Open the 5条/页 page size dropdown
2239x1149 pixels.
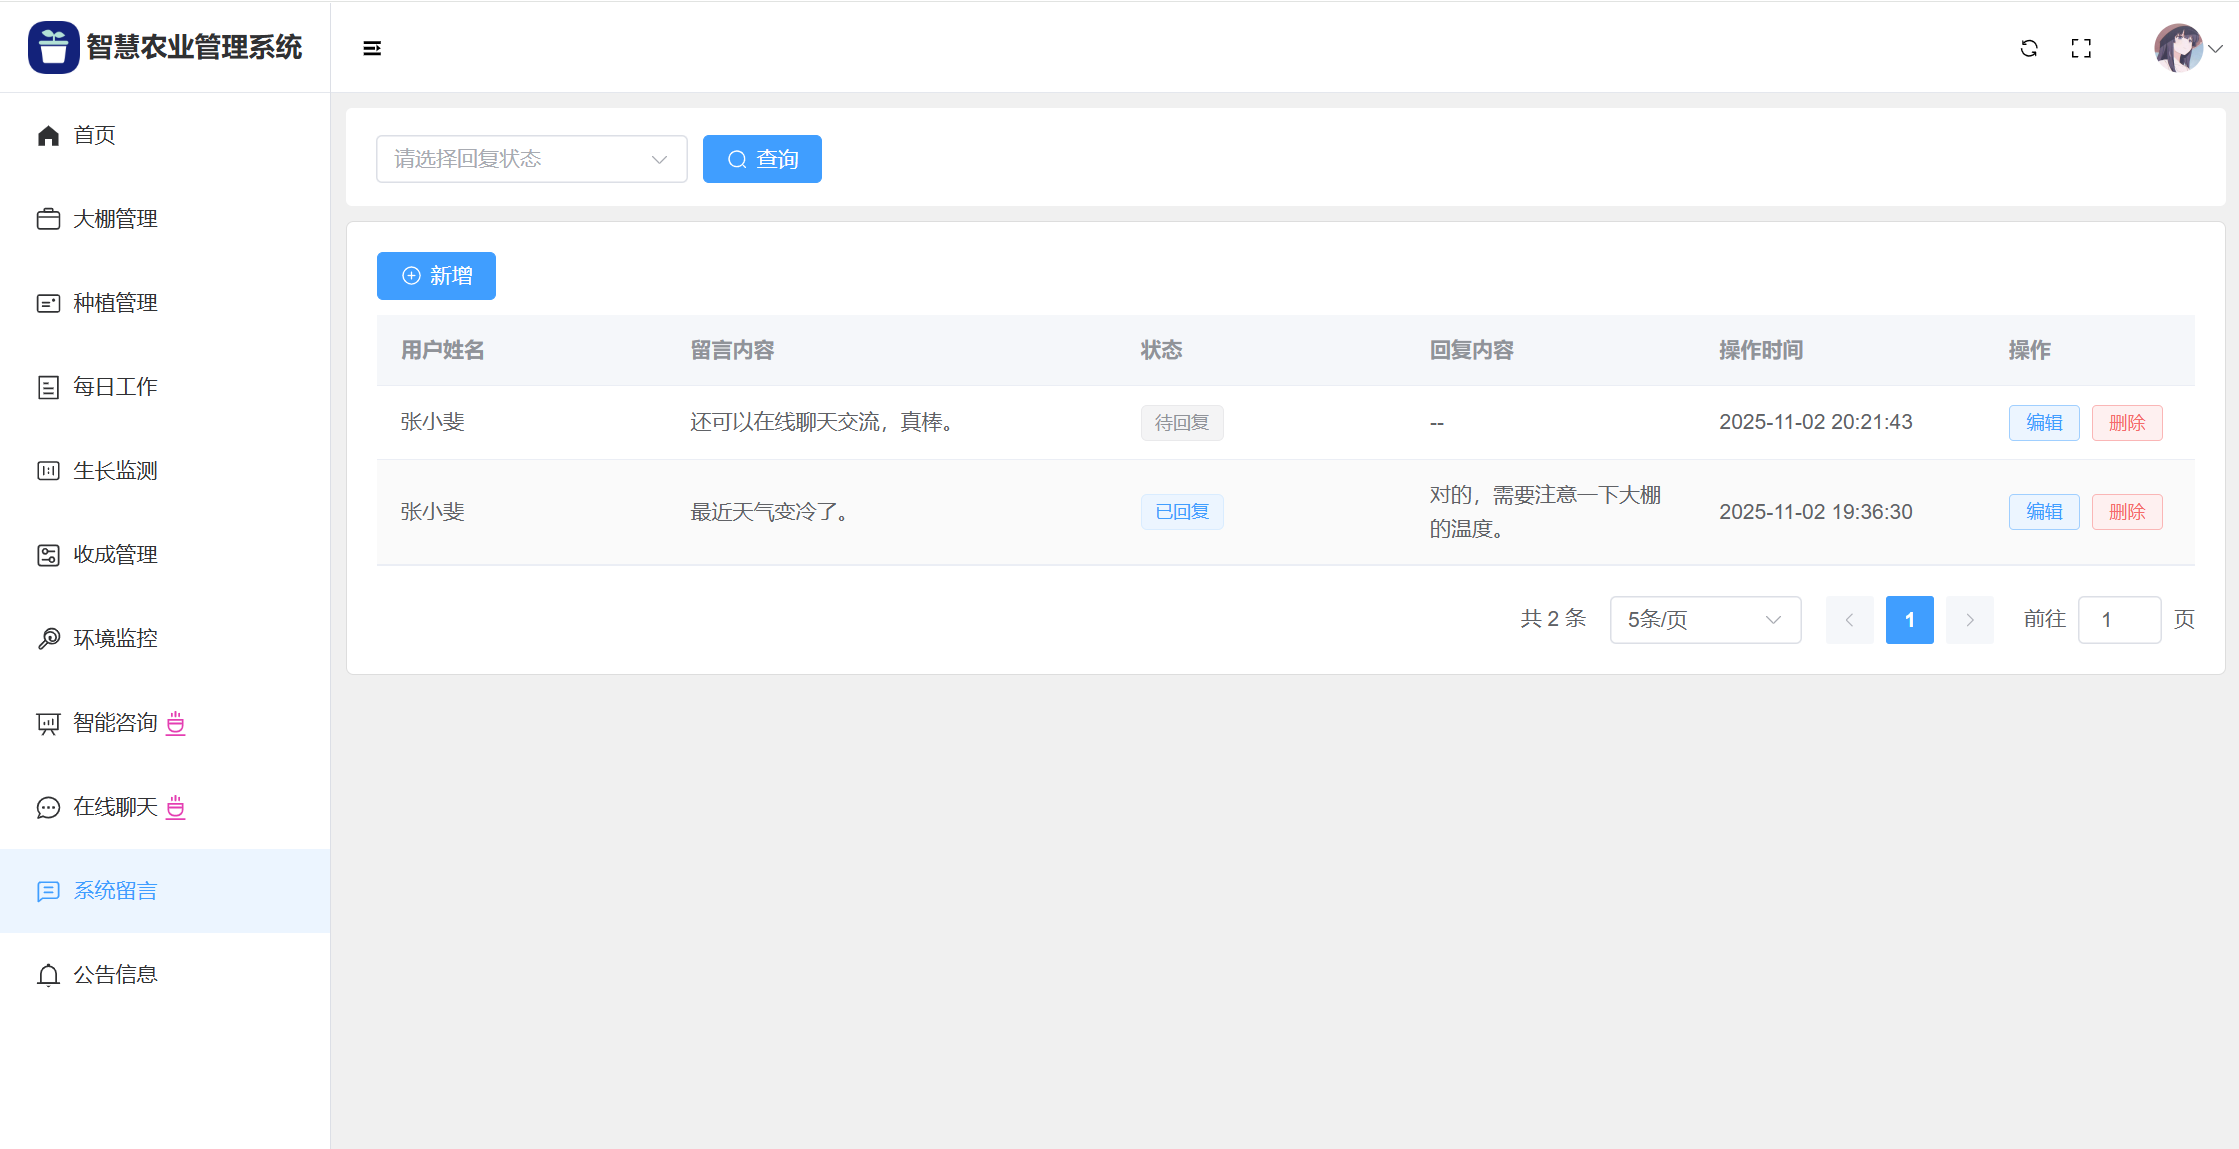[1705, 620]
